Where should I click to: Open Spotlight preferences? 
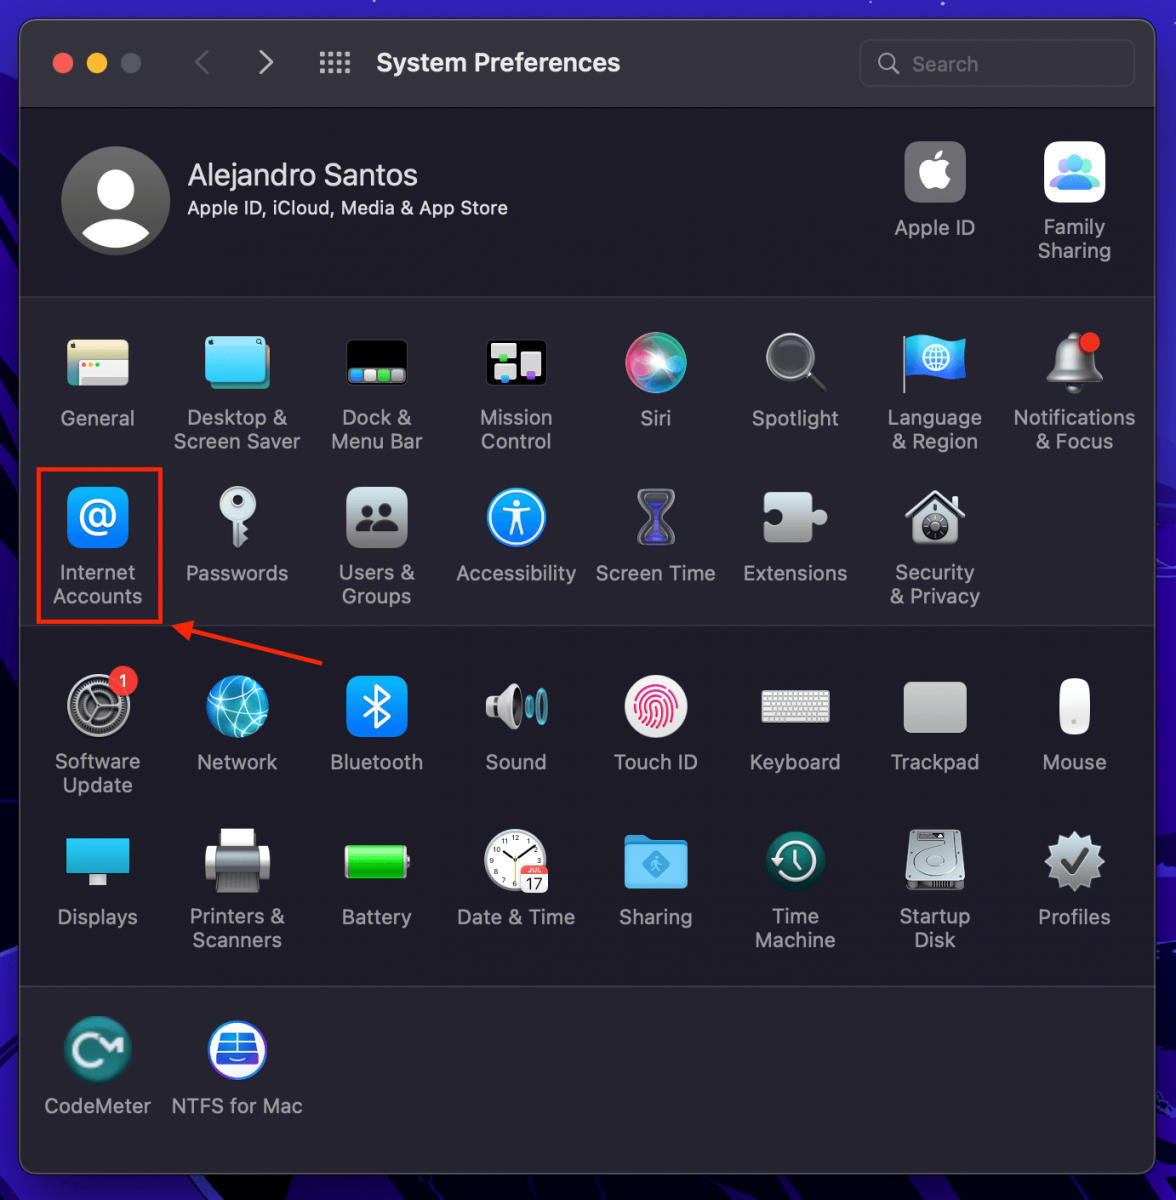click(x=795, y=362)
